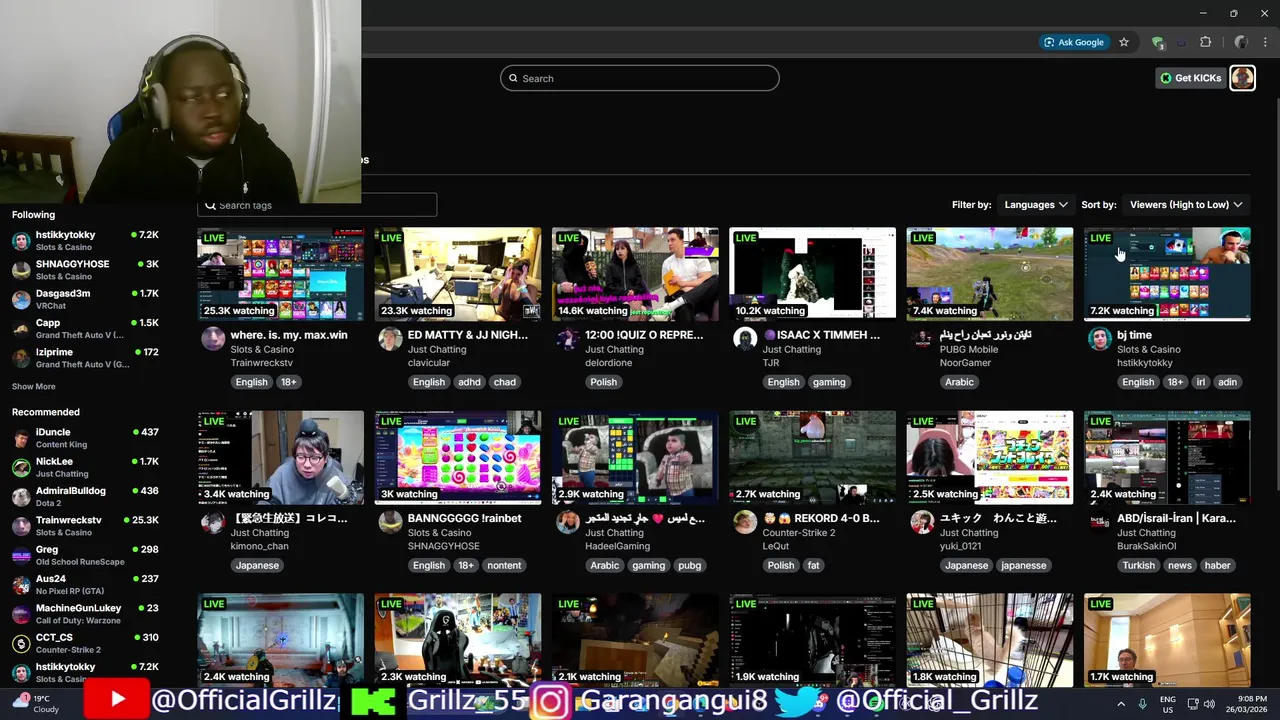1280x720 pixels.
Task: Click the Greg channel avatar in sidebar
Action: pos(21,555)
